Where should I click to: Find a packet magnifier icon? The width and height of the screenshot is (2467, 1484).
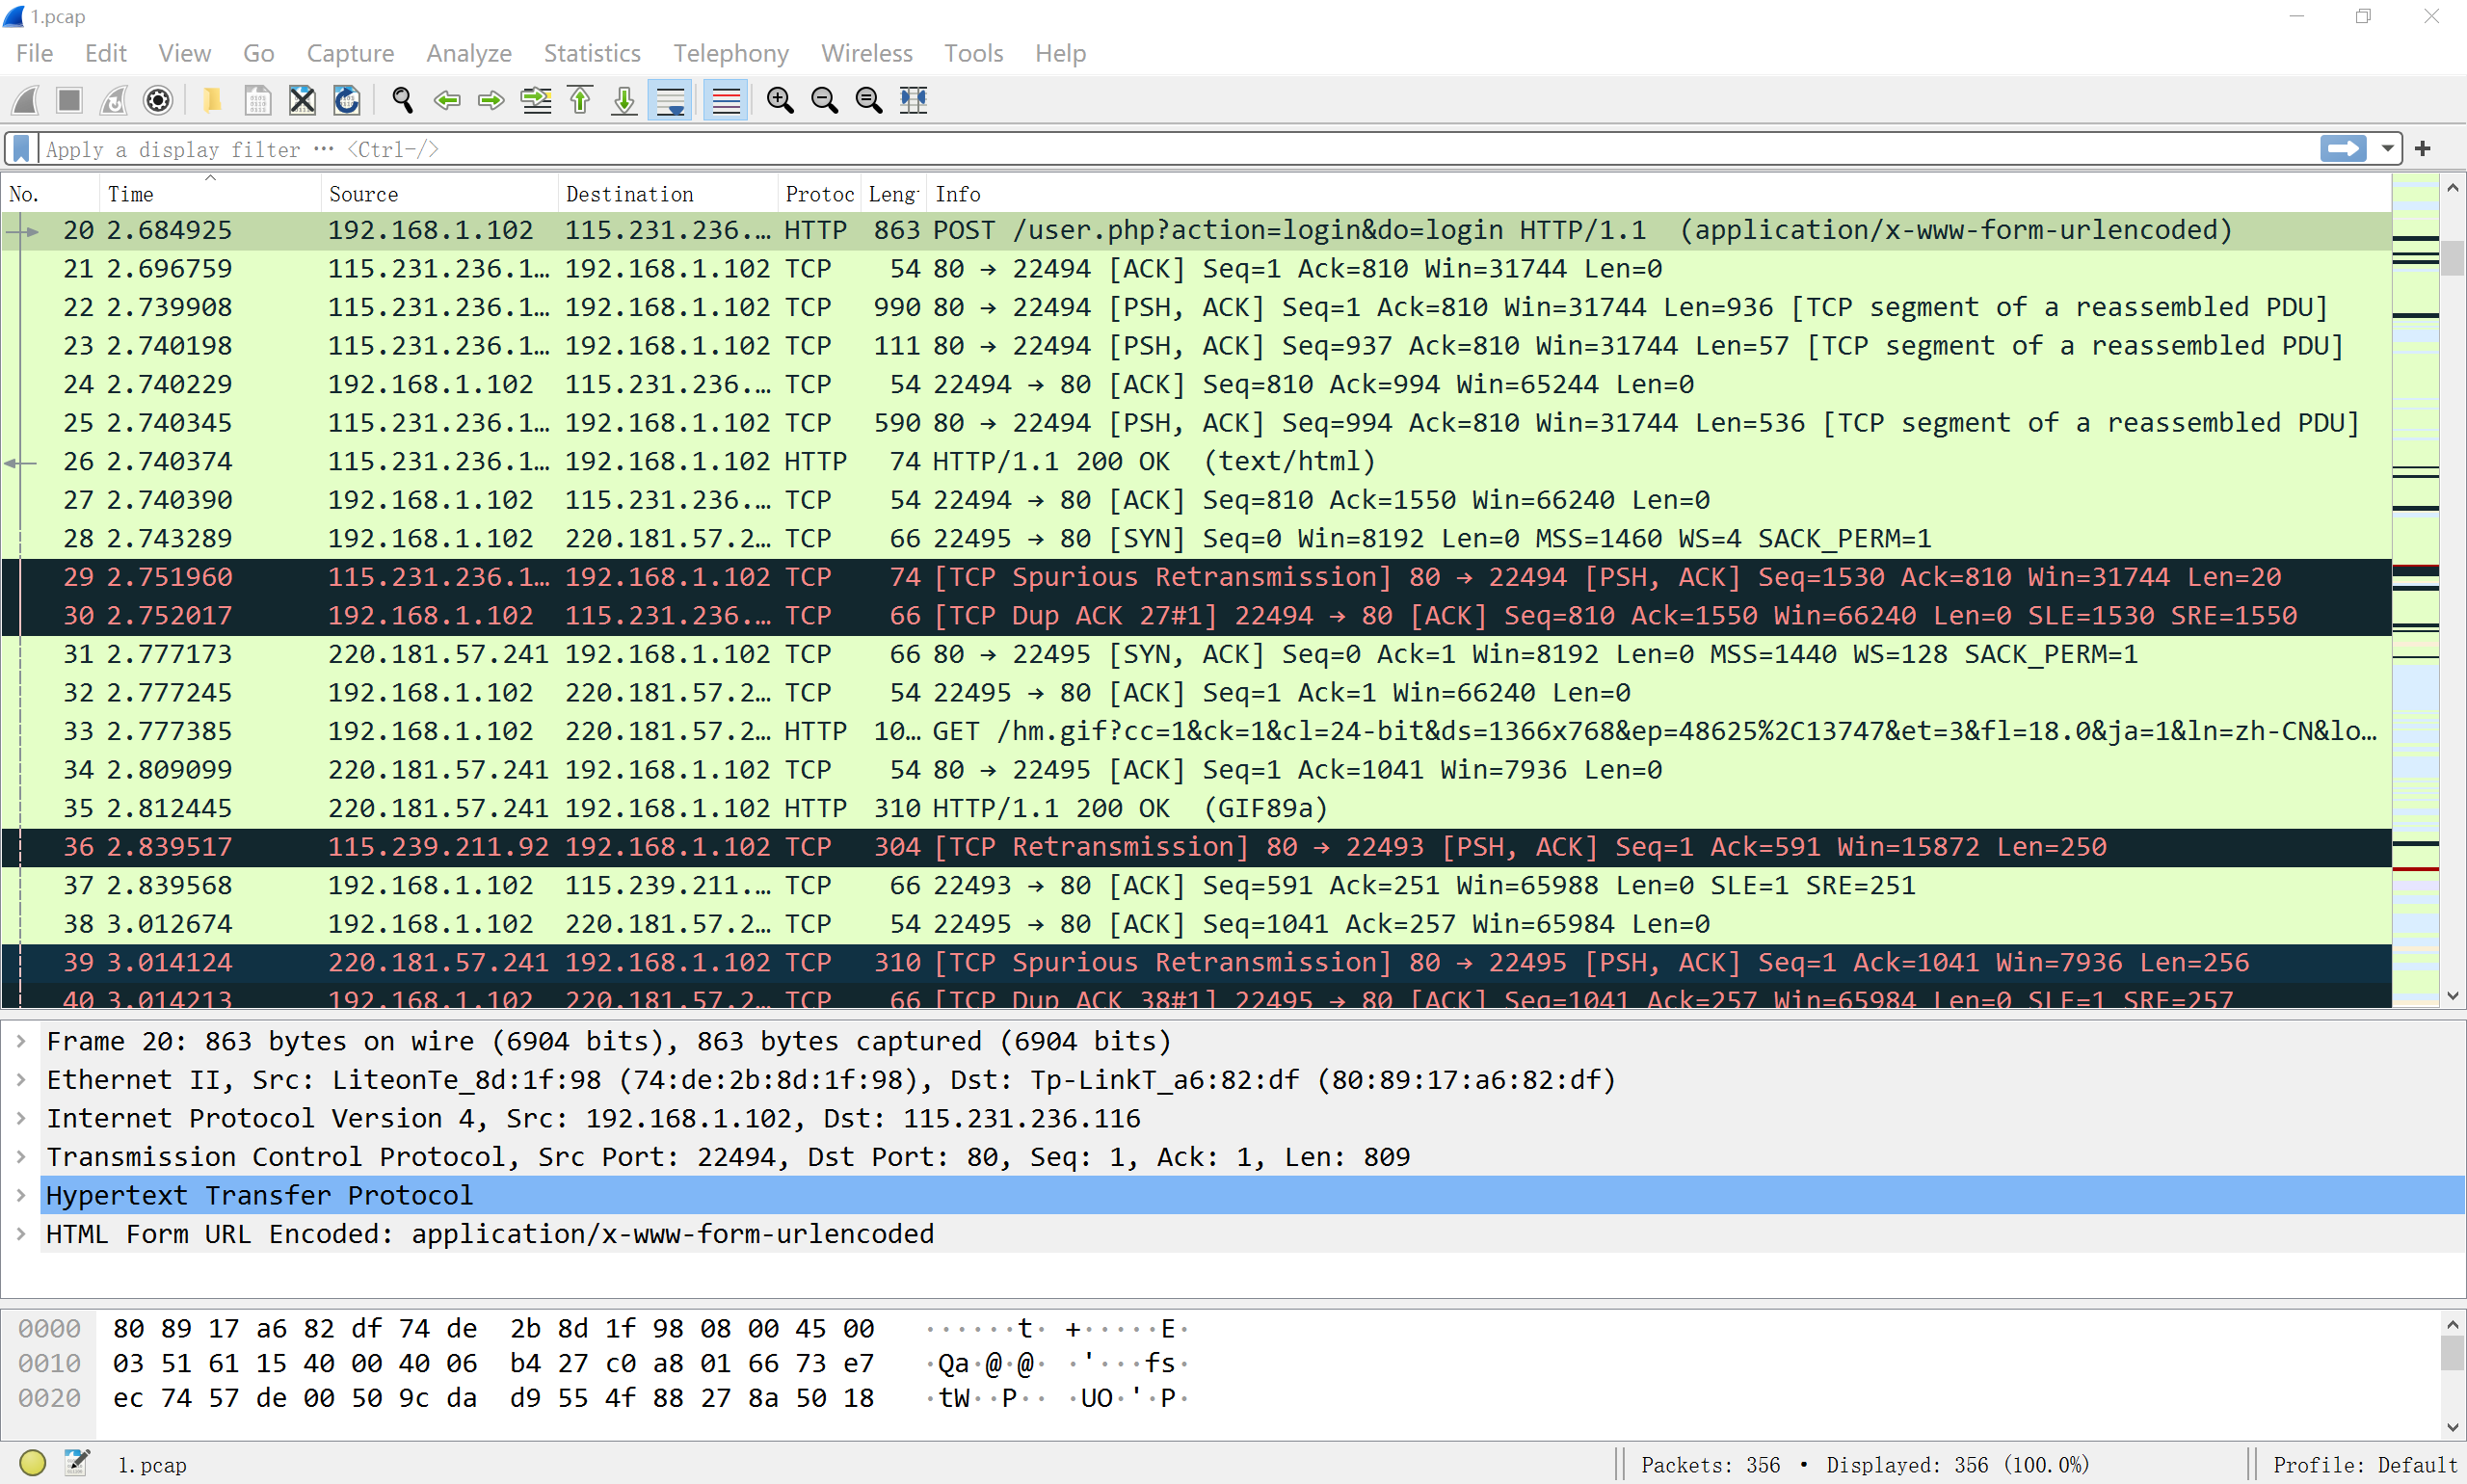pos(402,100)
